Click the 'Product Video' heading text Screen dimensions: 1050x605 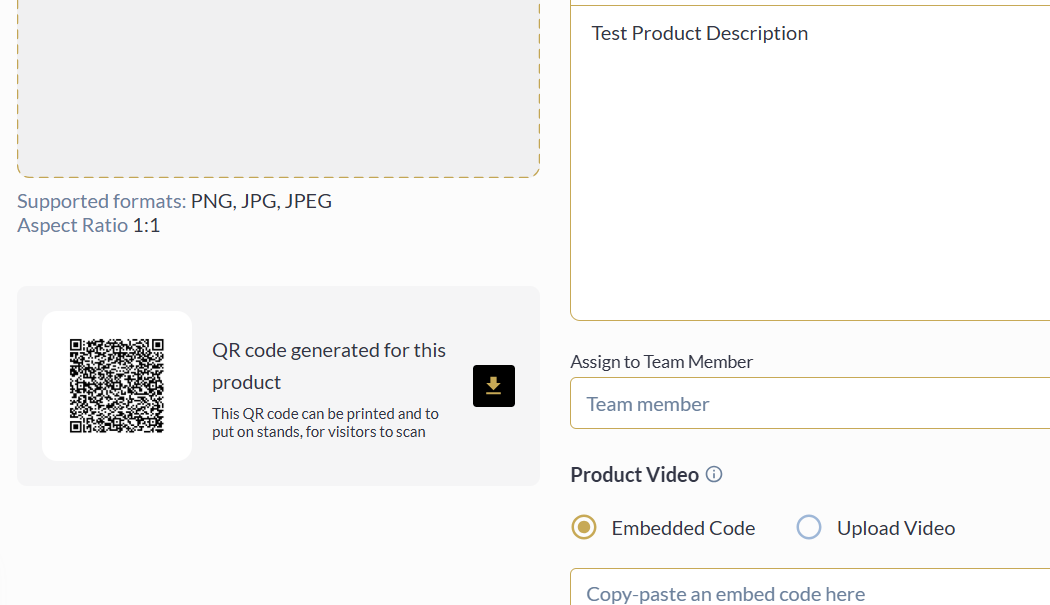coord(634,474)
